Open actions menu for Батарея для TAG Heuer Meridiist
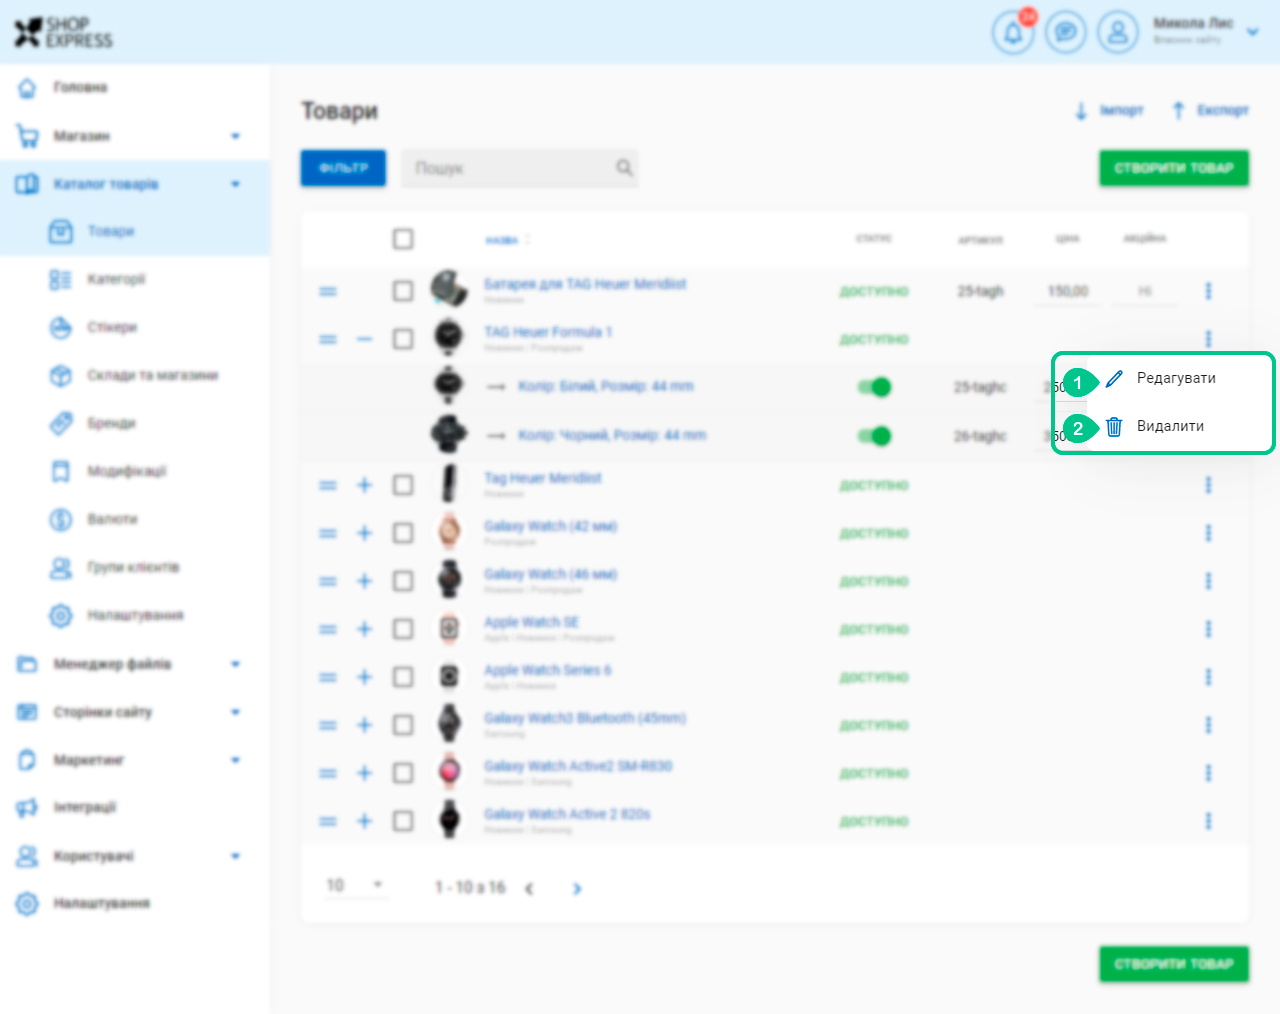This screenshot has width=1280, height=1014. [1208, 291]
